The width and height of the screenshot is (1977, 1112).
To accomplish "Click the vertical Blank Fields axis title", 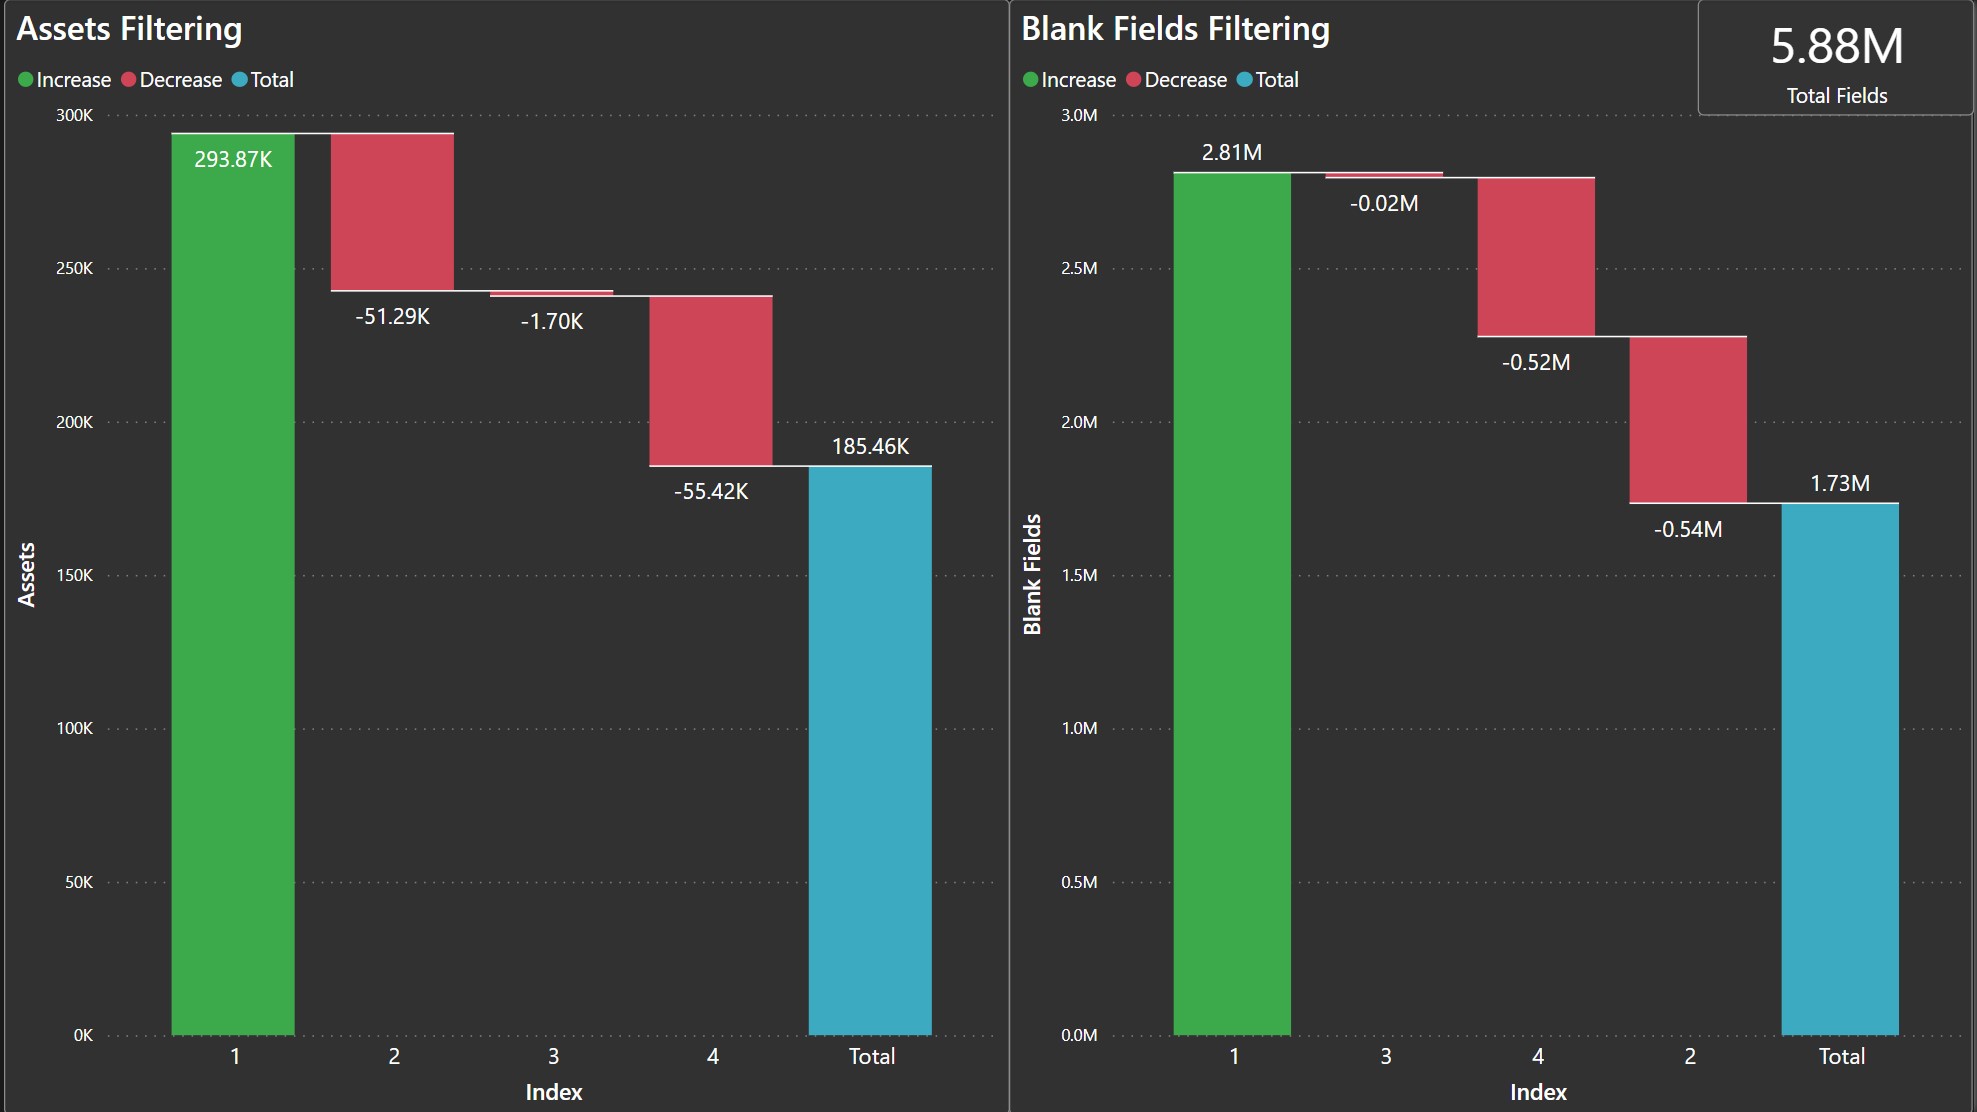I will tap(1033, 574).
